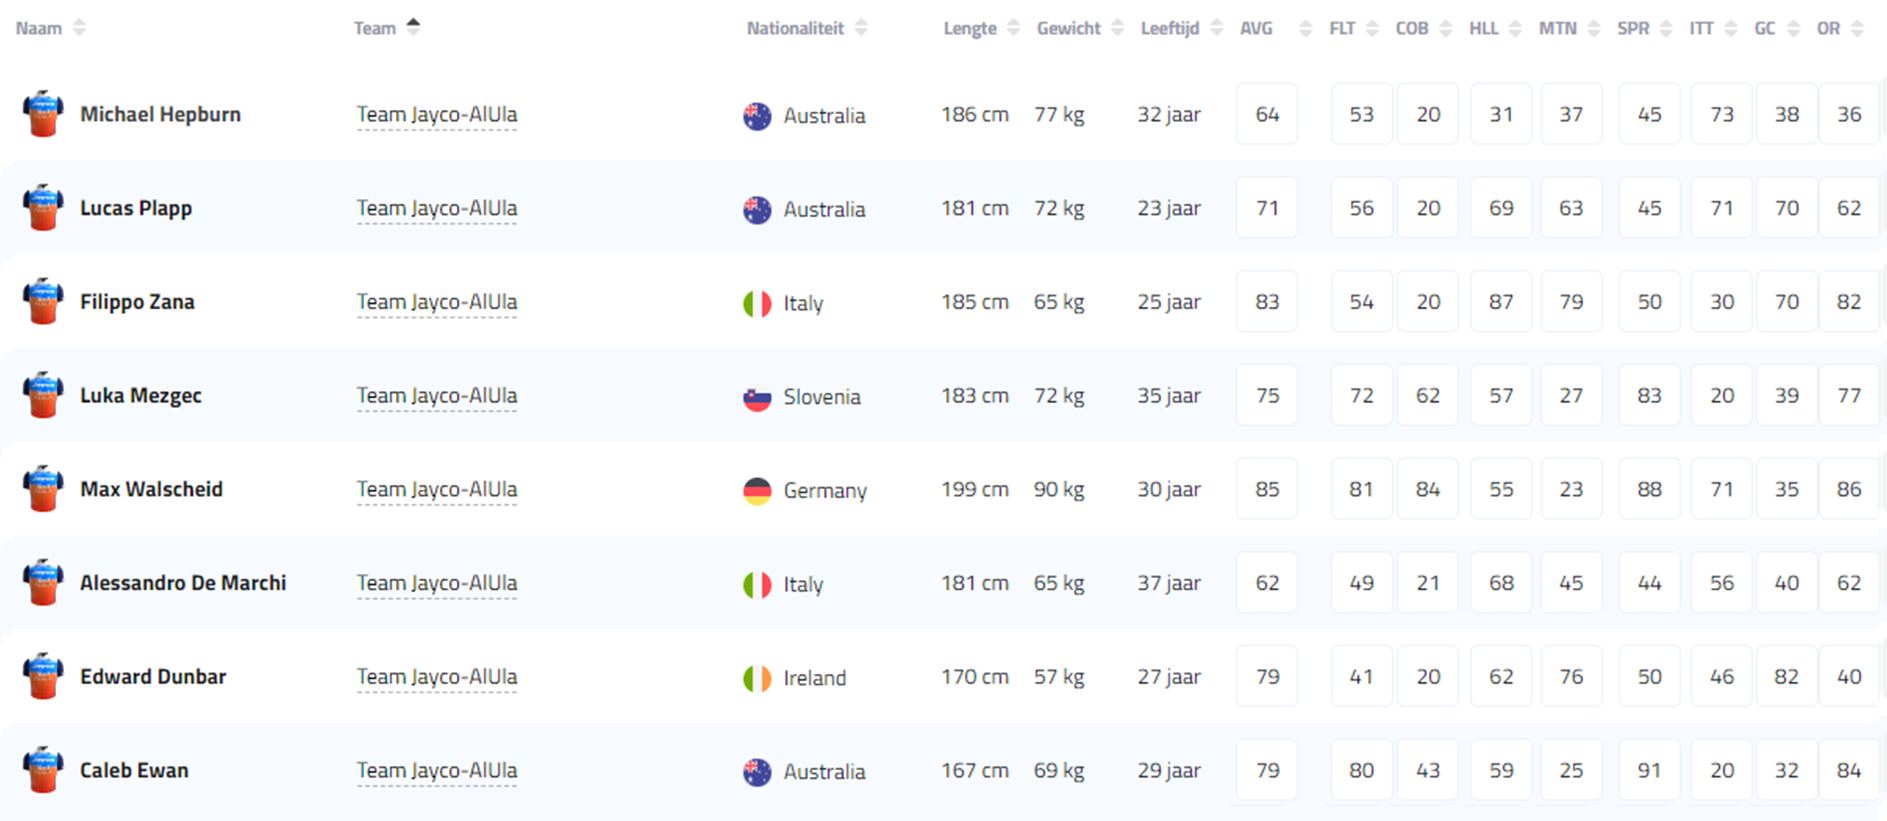
Task: Sort the table by Naam column
Action: click(50, 28)
